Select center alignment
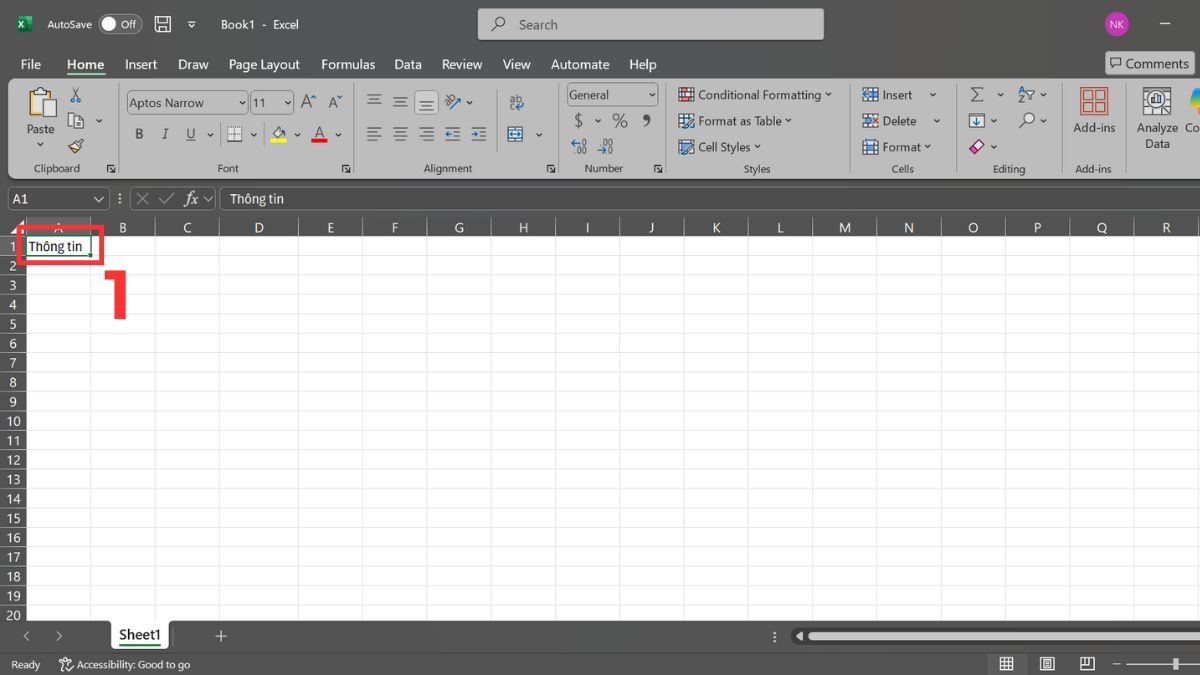1200x675 pixels. point(399,133)
